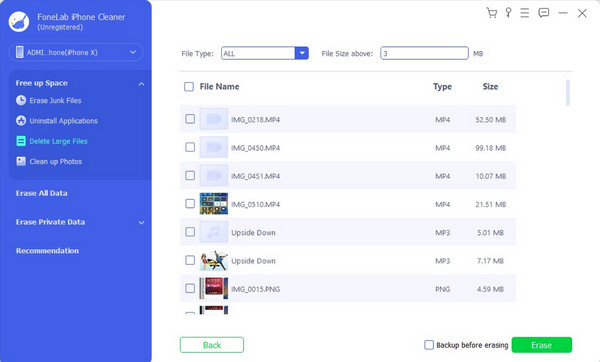The width and height of the screenshot is (600, 362).
Task: Open IMG_0015.PNG image thumbnail
Action: click(214, 289)
